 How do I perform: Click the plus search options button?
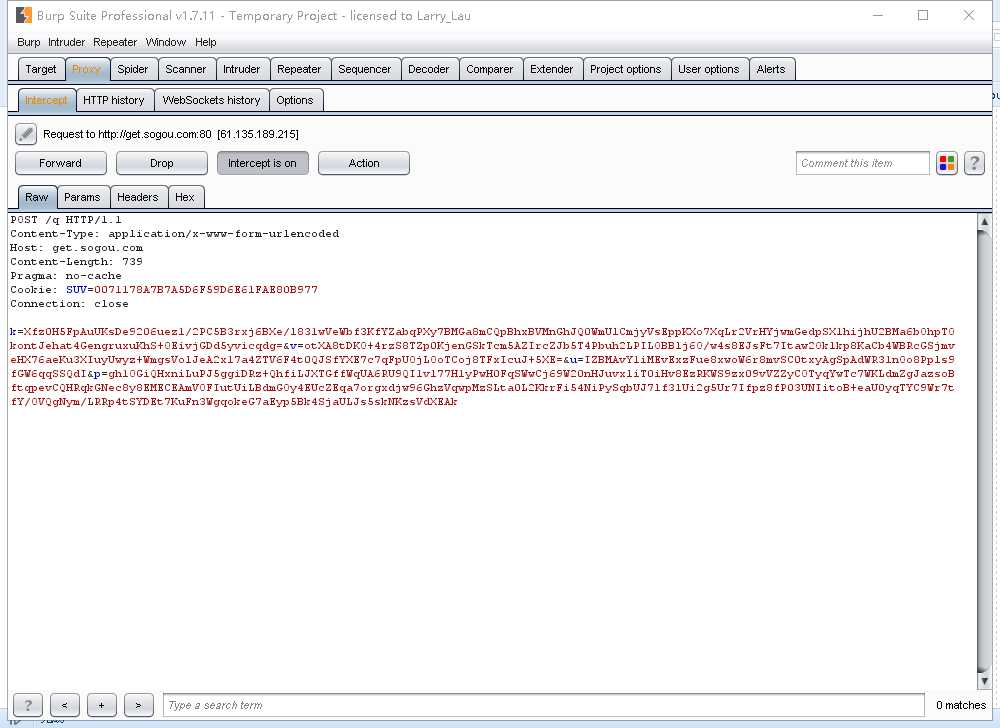[x=101, y=705]
